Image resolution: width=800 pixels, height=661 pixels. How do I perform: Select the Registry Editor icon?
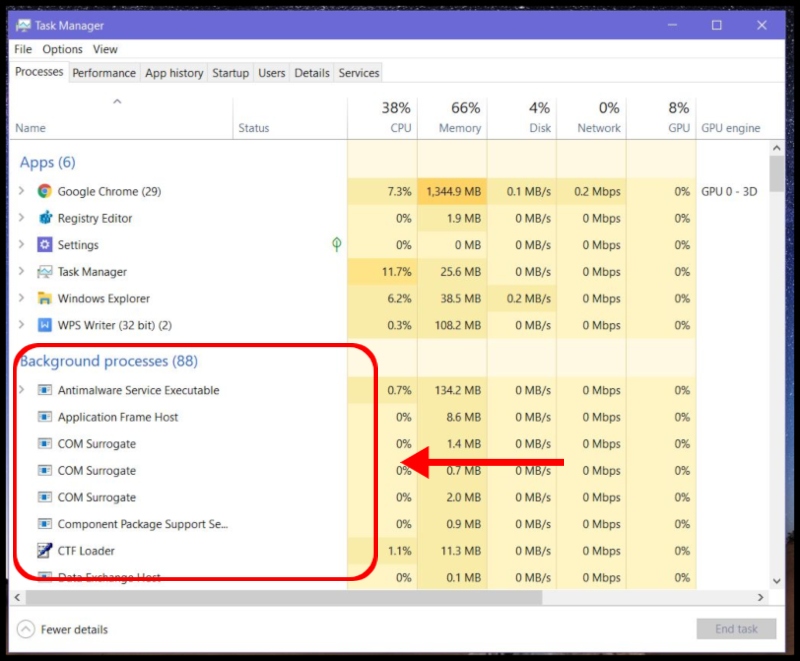44,218
